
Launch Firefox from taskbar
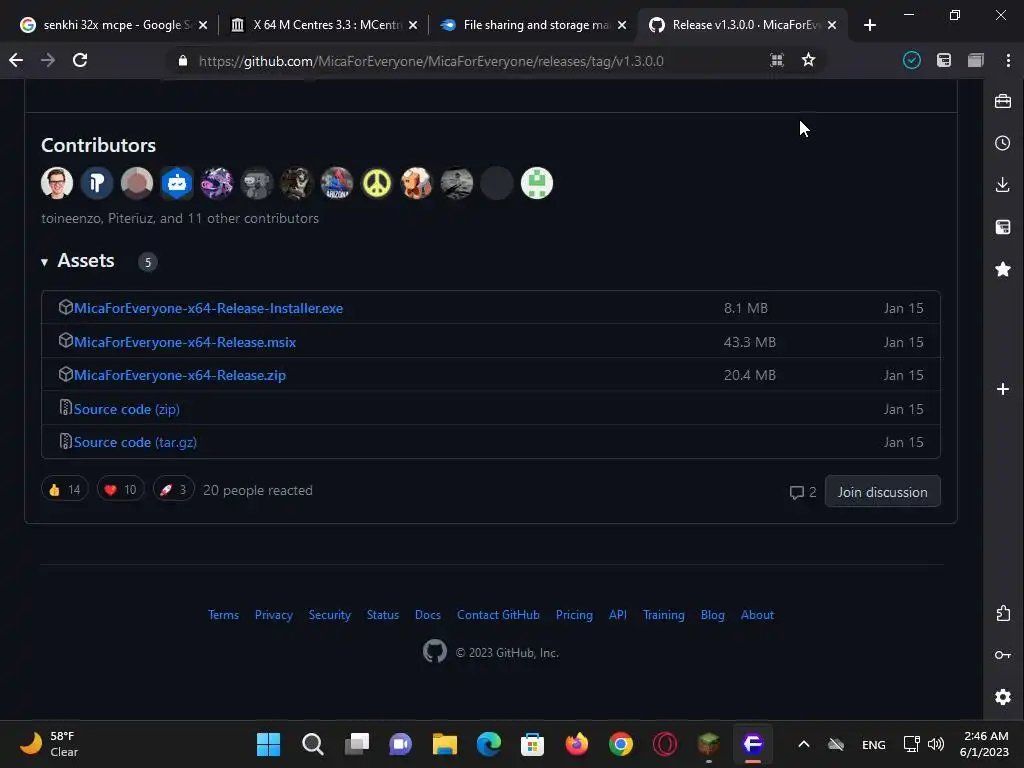pyautogui.click(x=577, y=744)
